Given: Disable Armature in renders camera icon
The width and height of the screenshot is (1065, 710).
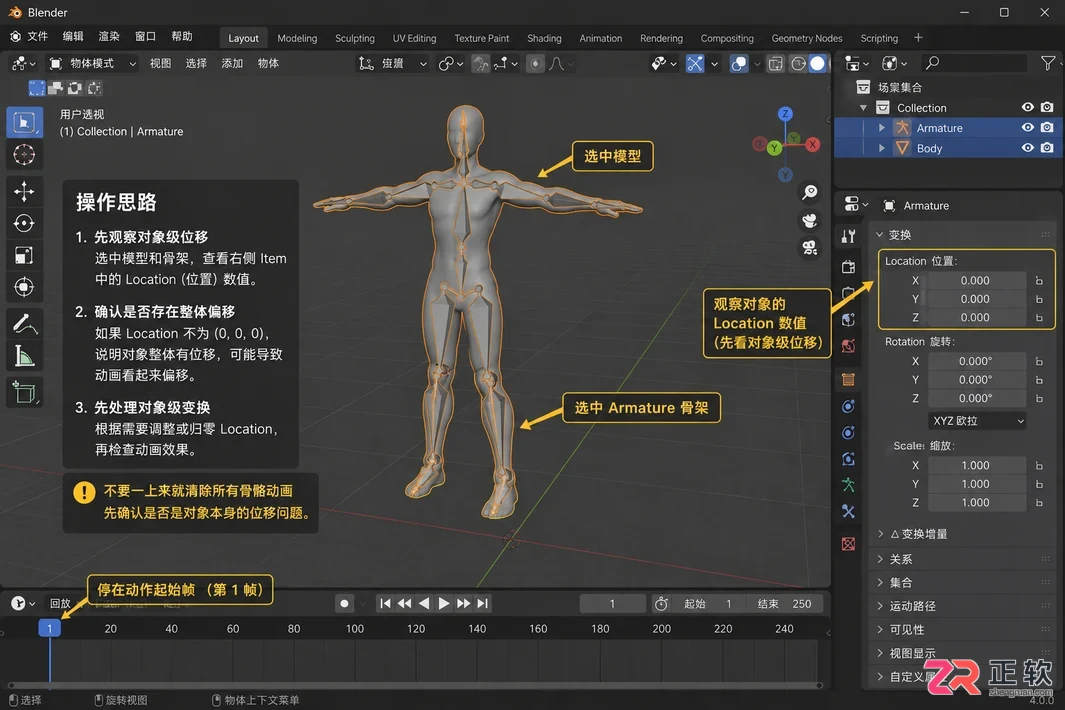Looking at the screenshot, I should (1047, 128).
